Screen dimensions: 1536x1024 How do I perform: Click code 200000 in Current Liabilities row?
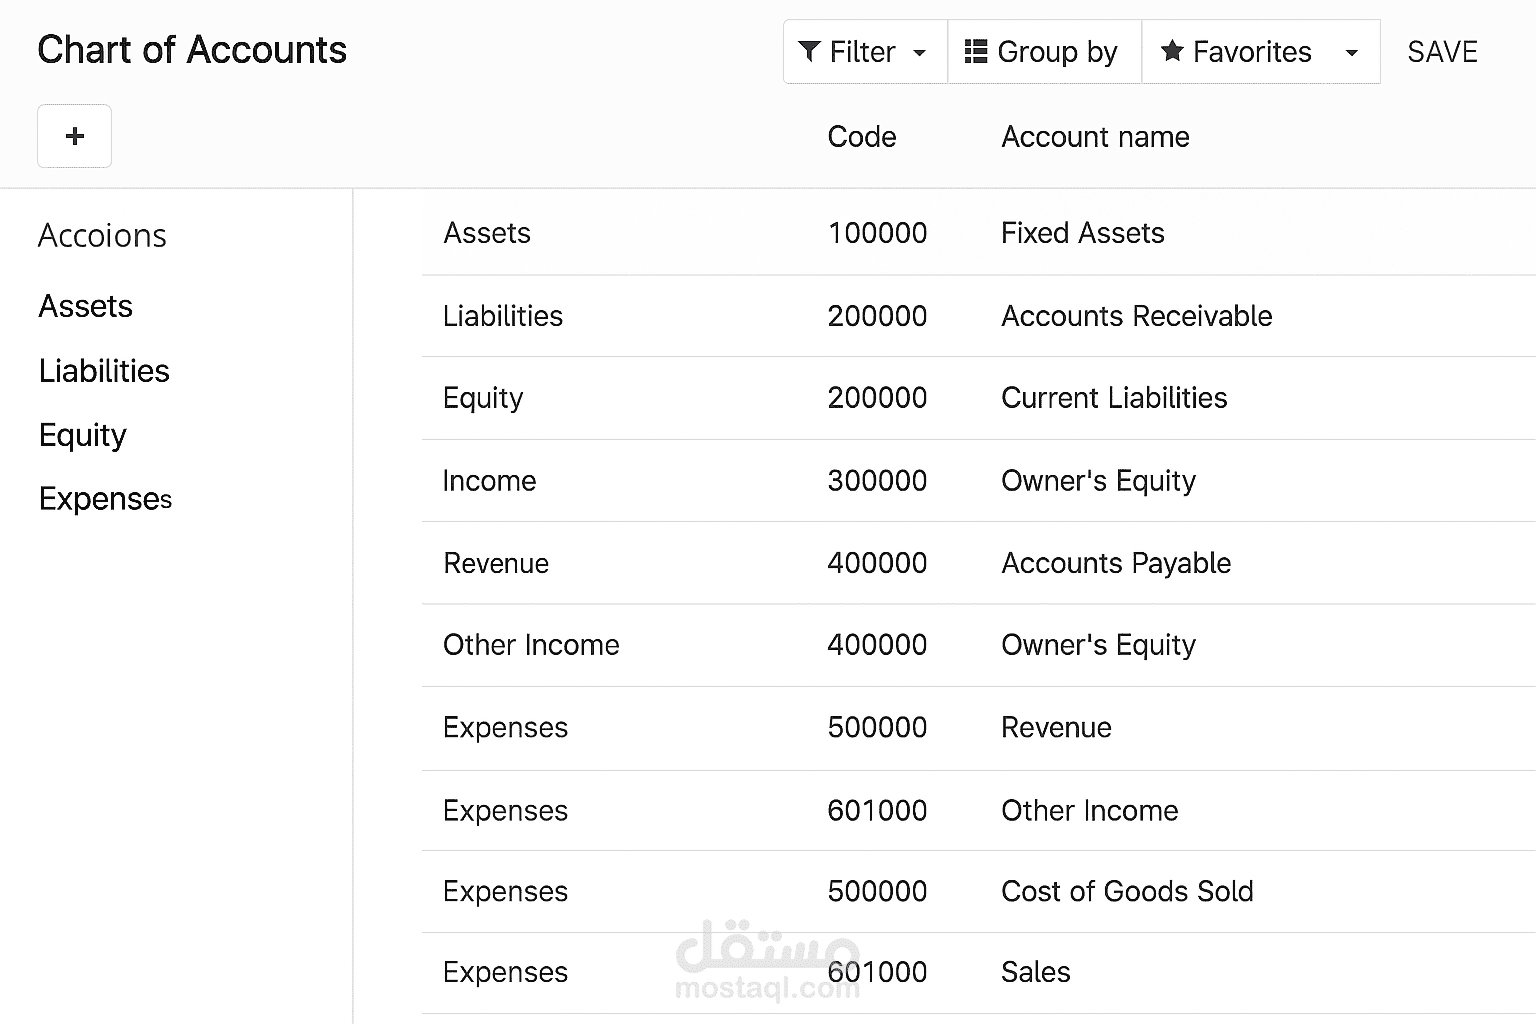pos(877,398)
